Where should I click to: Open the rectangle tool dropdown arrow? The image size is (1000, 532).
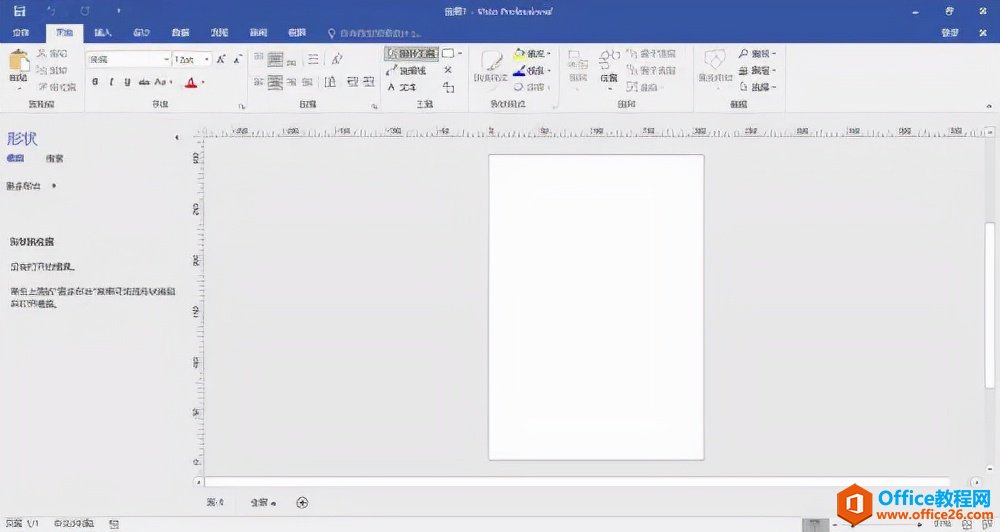click(x=460, y=54)
